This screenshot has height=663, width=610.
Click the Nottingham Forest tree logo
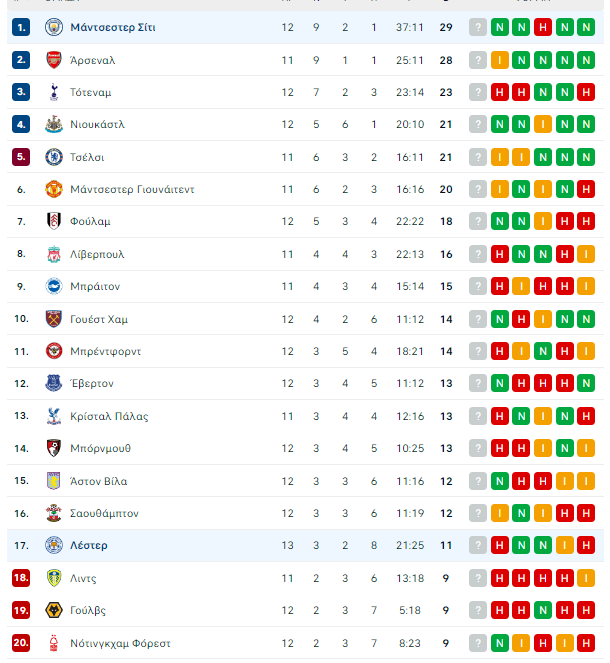tap(54, 643)
